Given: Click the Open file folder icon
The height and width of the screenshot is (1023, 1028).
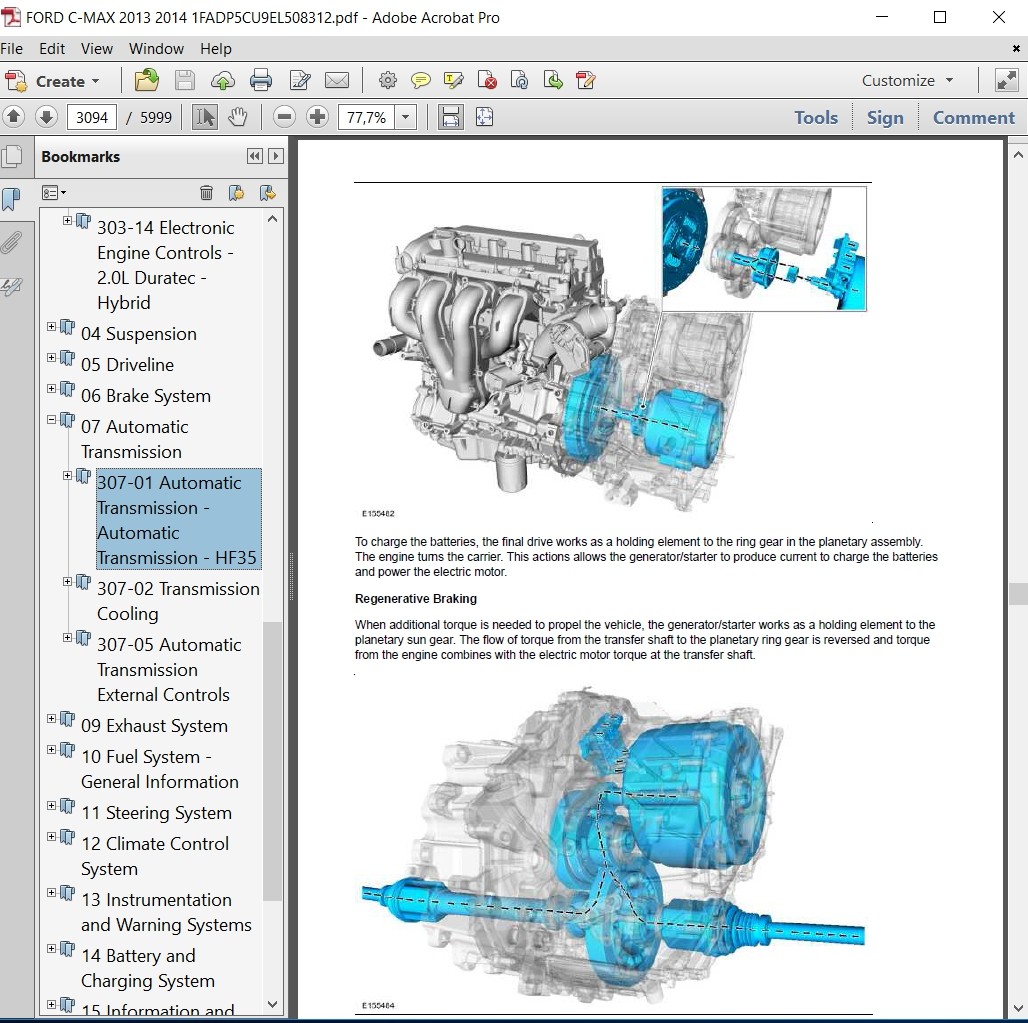Looking at the screenshot, I should [146, 81].
